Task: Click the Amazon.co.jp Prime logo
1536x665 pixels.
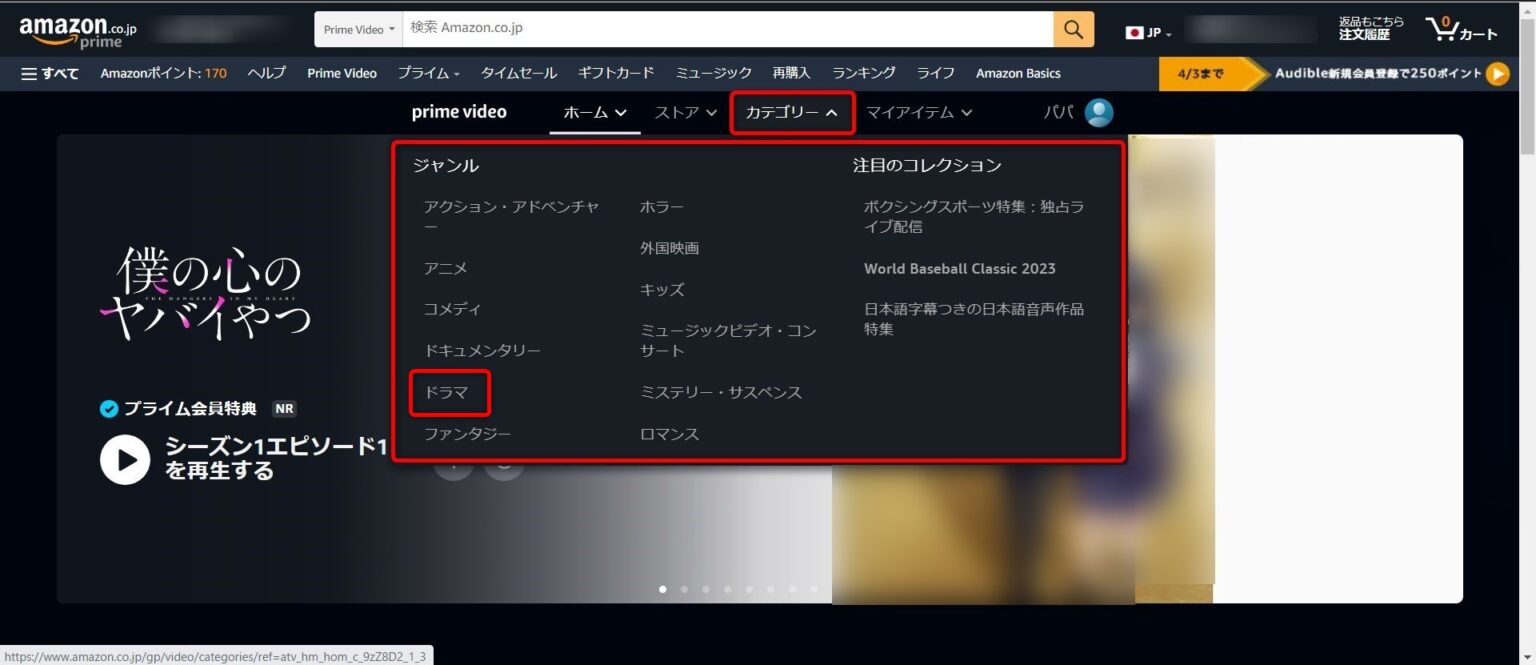Action: [75, 28]
